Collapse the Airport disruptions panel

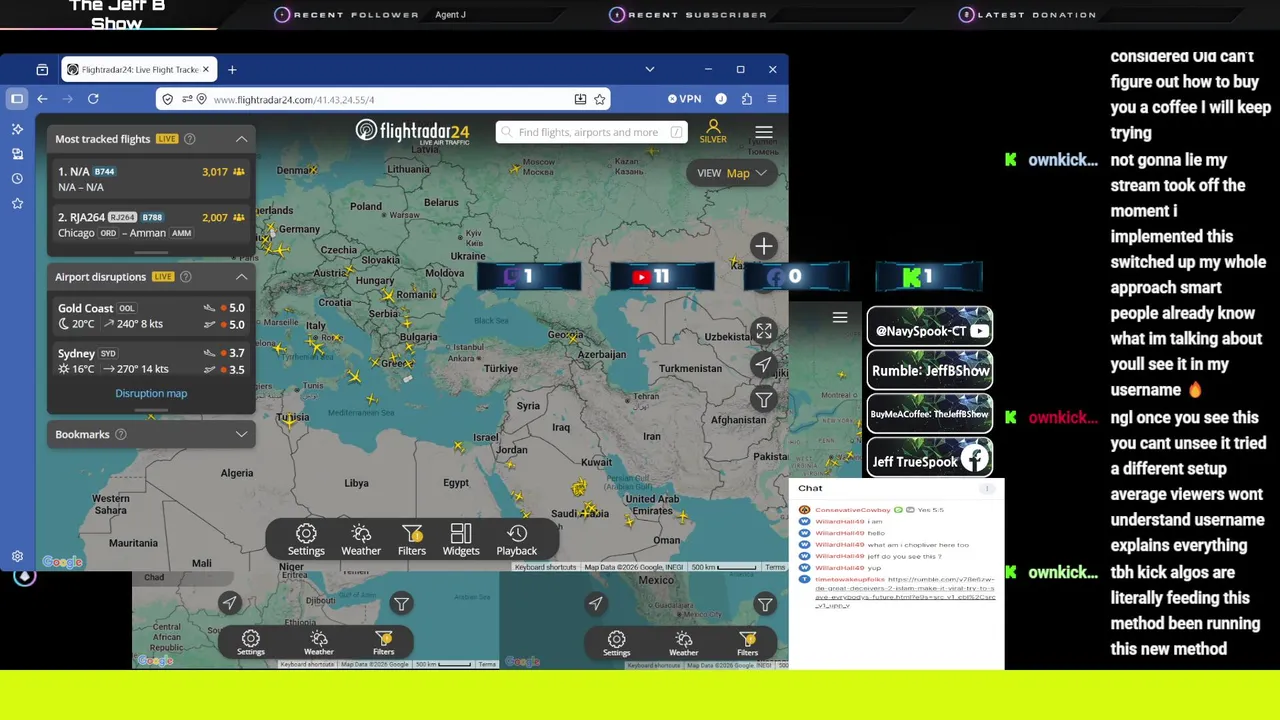click(x=241, y=277)
